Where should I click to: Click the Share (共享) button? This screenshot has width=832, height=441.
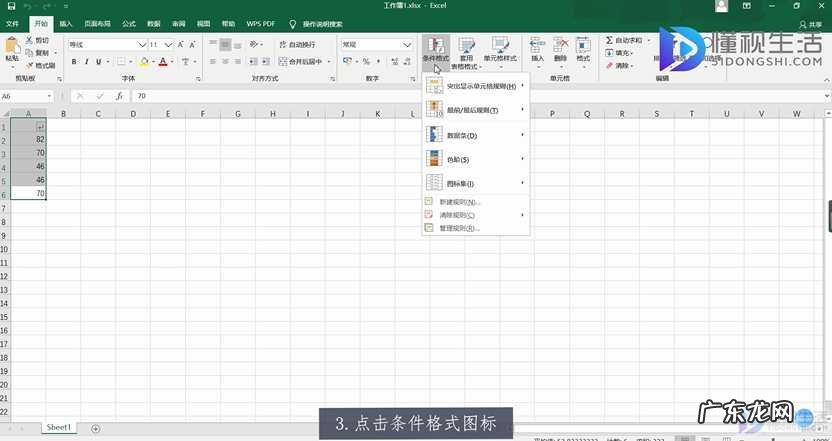(x=810, y=24)
